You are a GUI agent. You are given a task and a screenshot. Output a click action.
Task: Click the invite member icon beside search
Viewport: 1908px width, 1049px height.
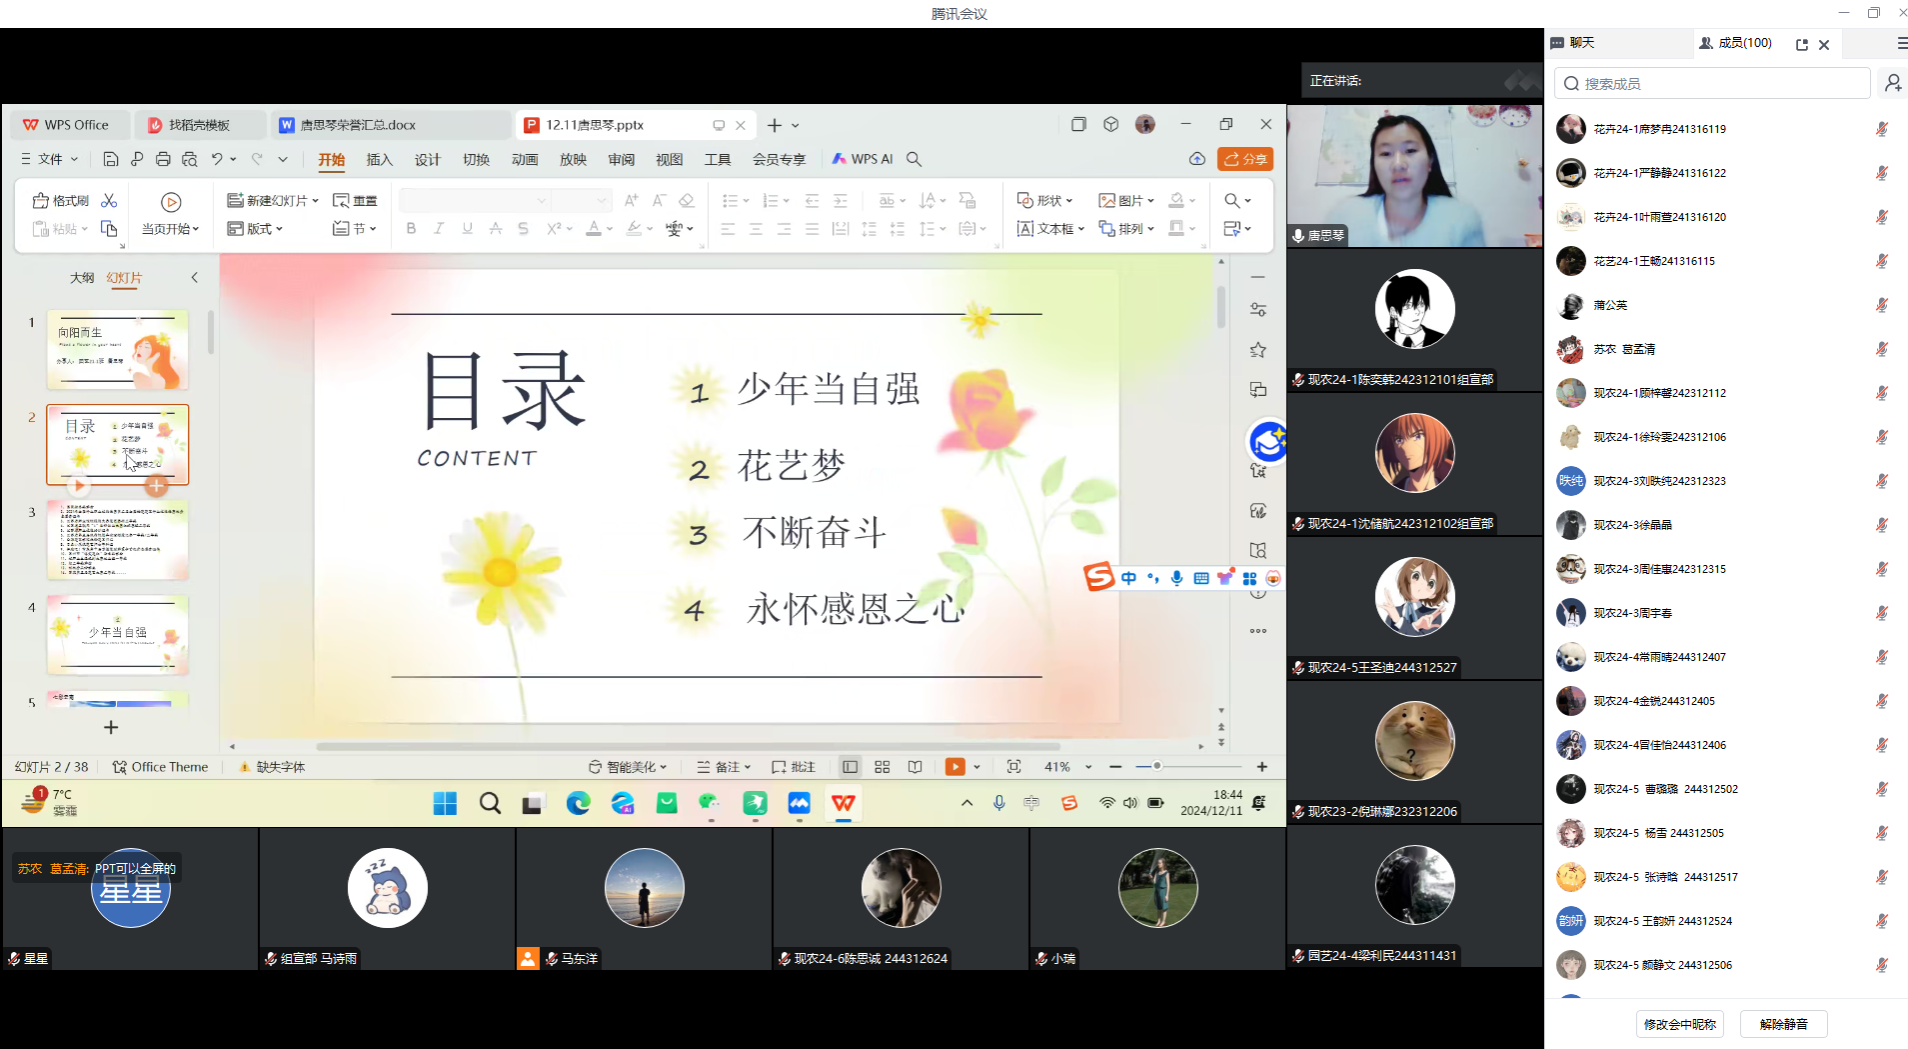[x=1892, y=83]
